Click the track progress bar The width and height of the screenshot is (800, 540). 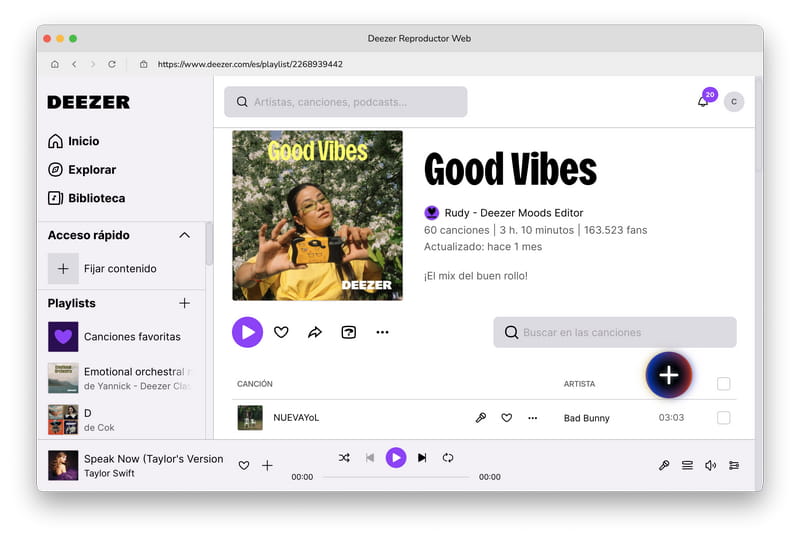(x=396, y=477)
